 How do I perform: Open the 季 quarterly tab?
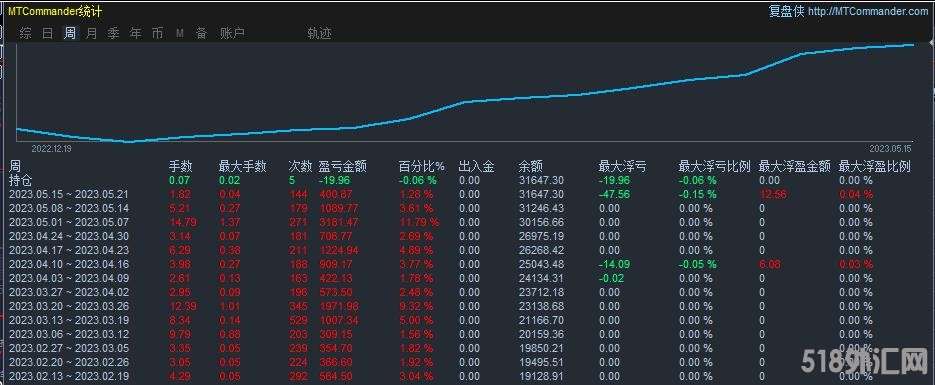point(113,33)
